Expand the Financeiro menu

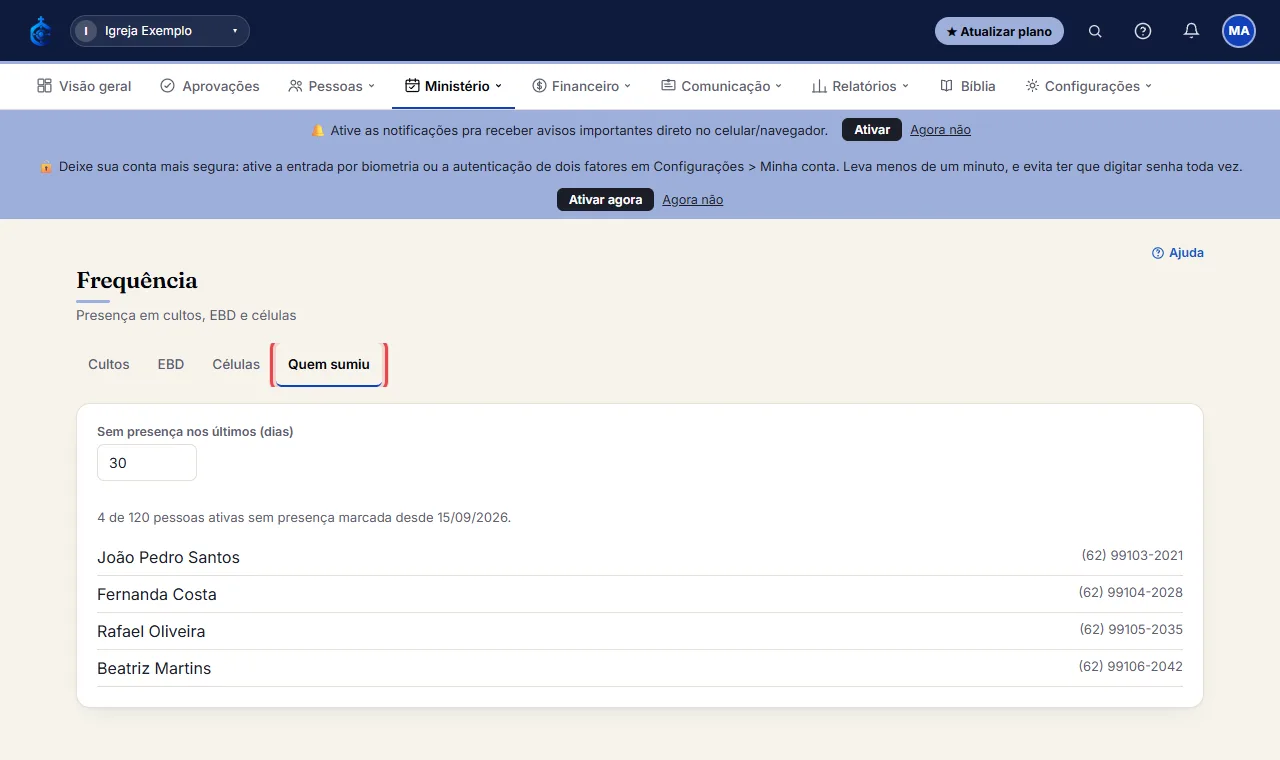point(581,86)
